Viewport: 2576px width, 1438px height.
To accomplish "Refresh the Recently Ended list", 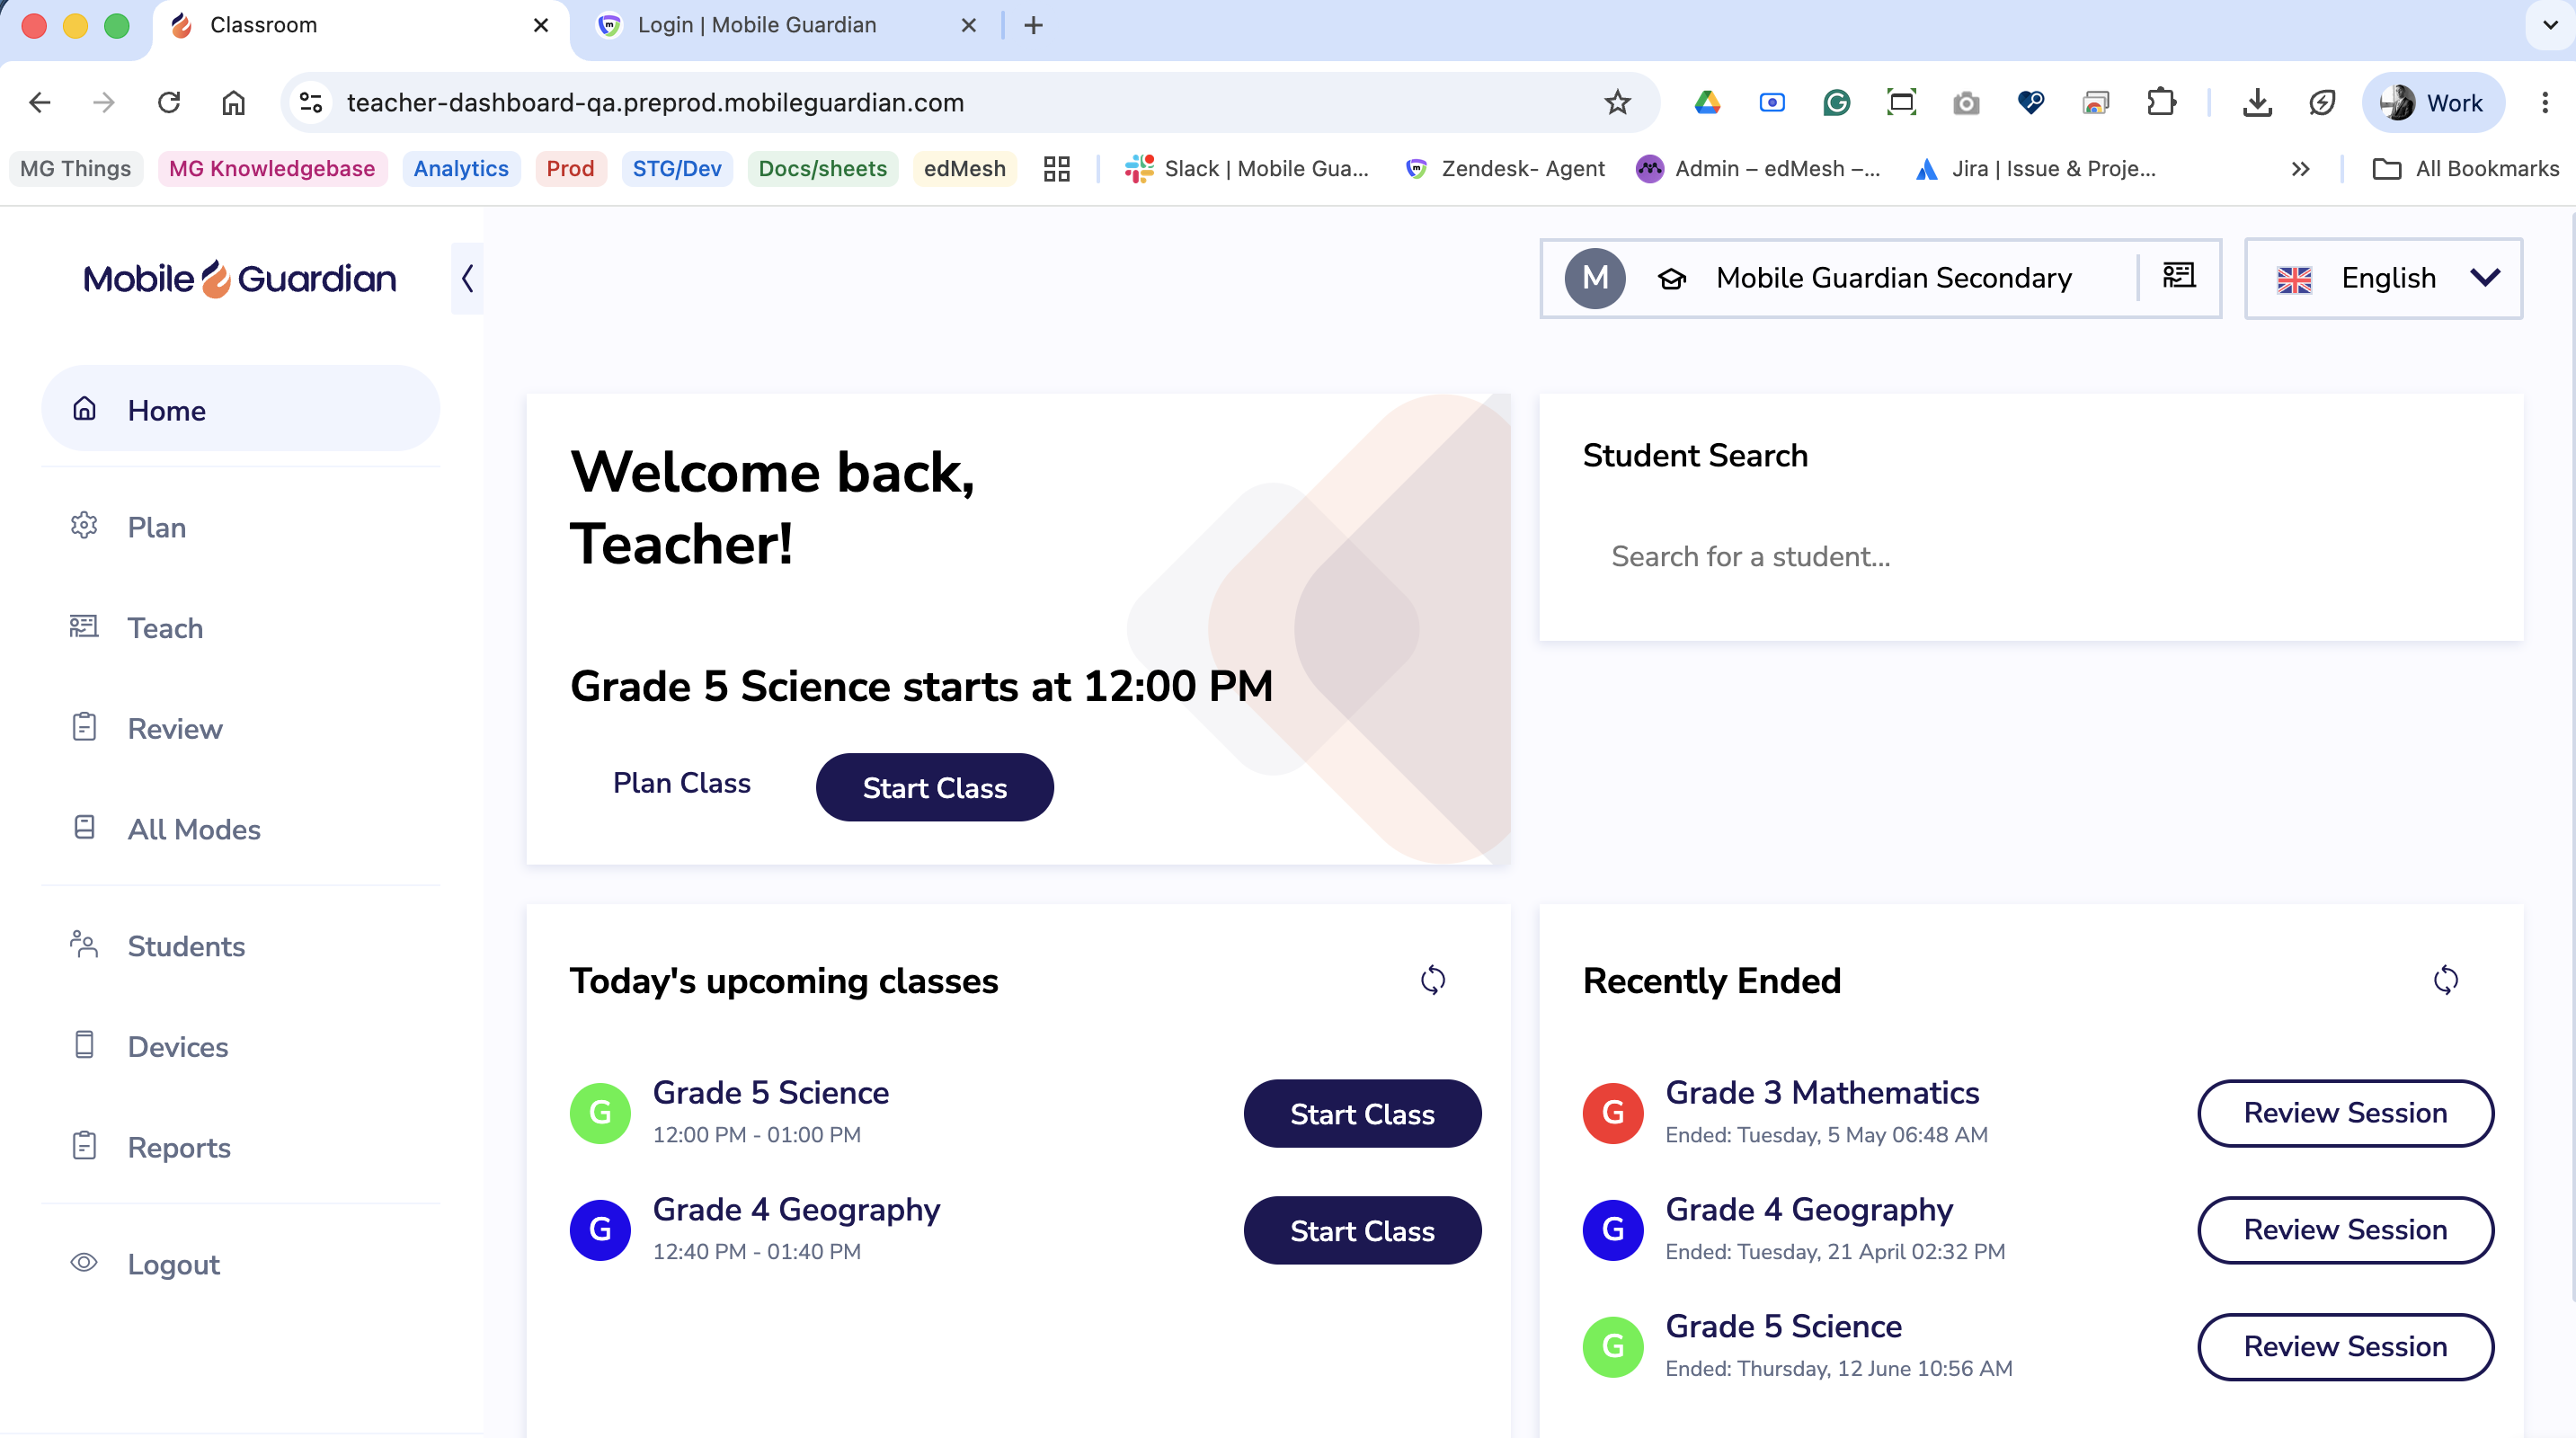I will pos(2445,980).
